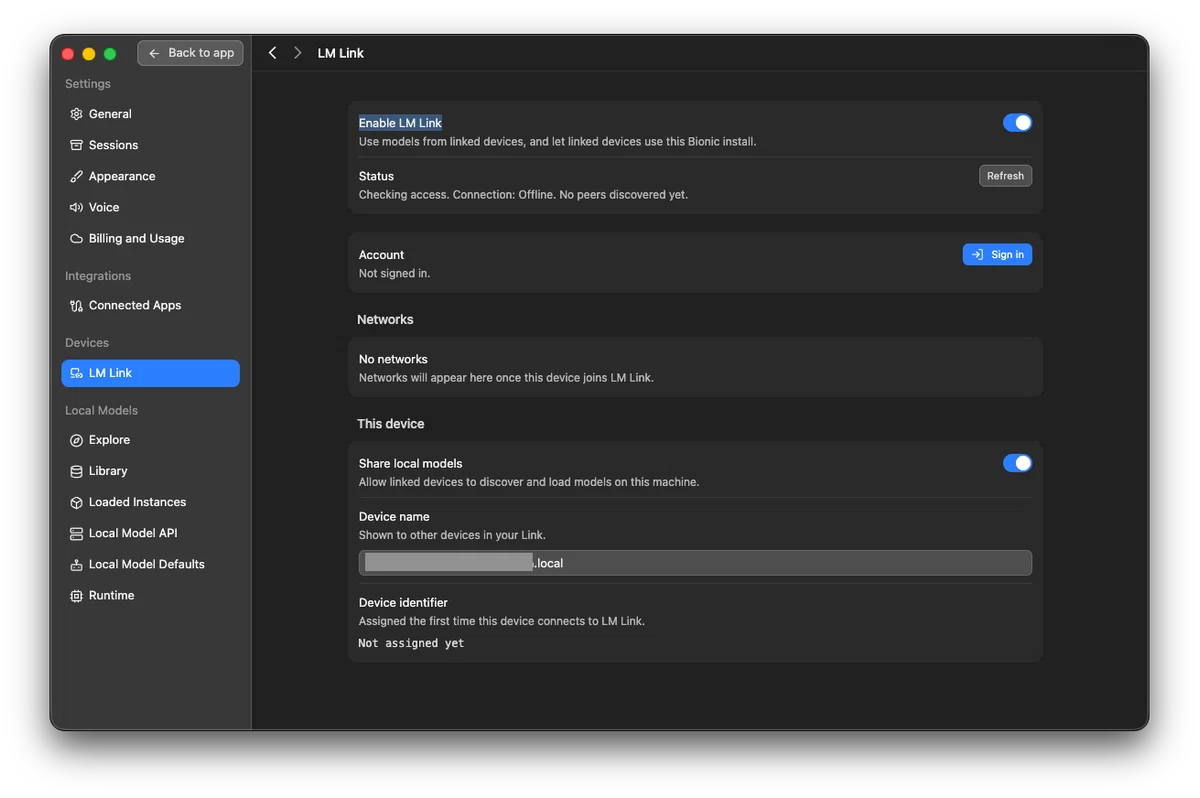Click the 'Not assigned yet' identifier text
Screen dimensions: 1200x798
(x=411, y=643)
